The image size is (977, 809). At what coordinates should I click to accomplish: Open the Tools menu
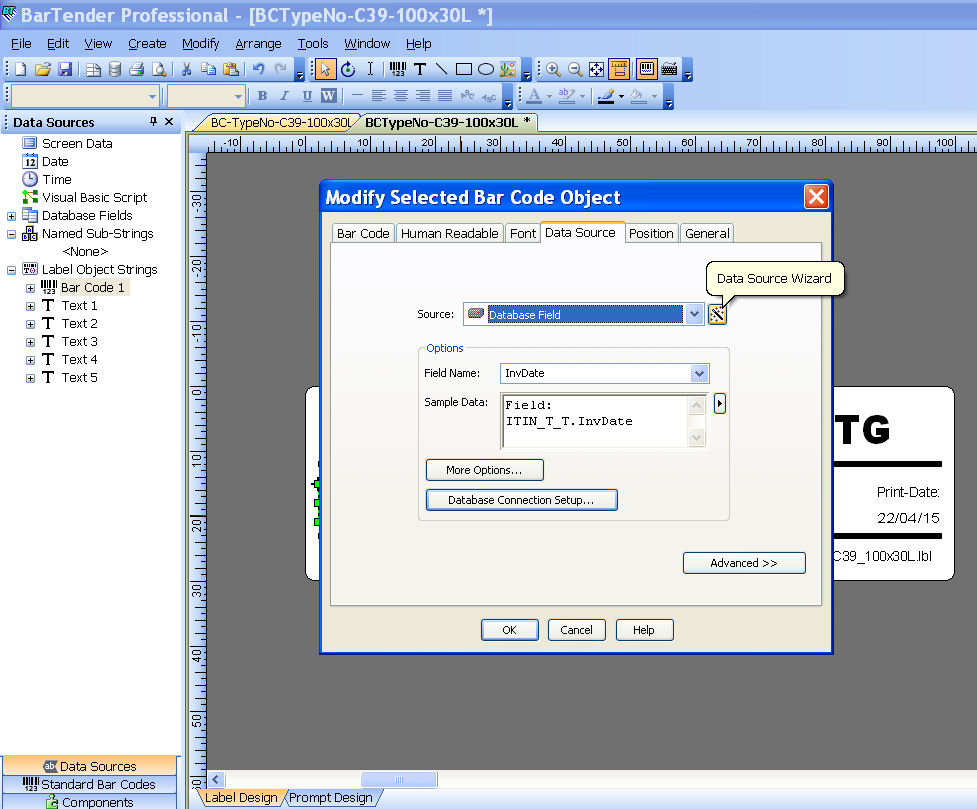point(313,44)
